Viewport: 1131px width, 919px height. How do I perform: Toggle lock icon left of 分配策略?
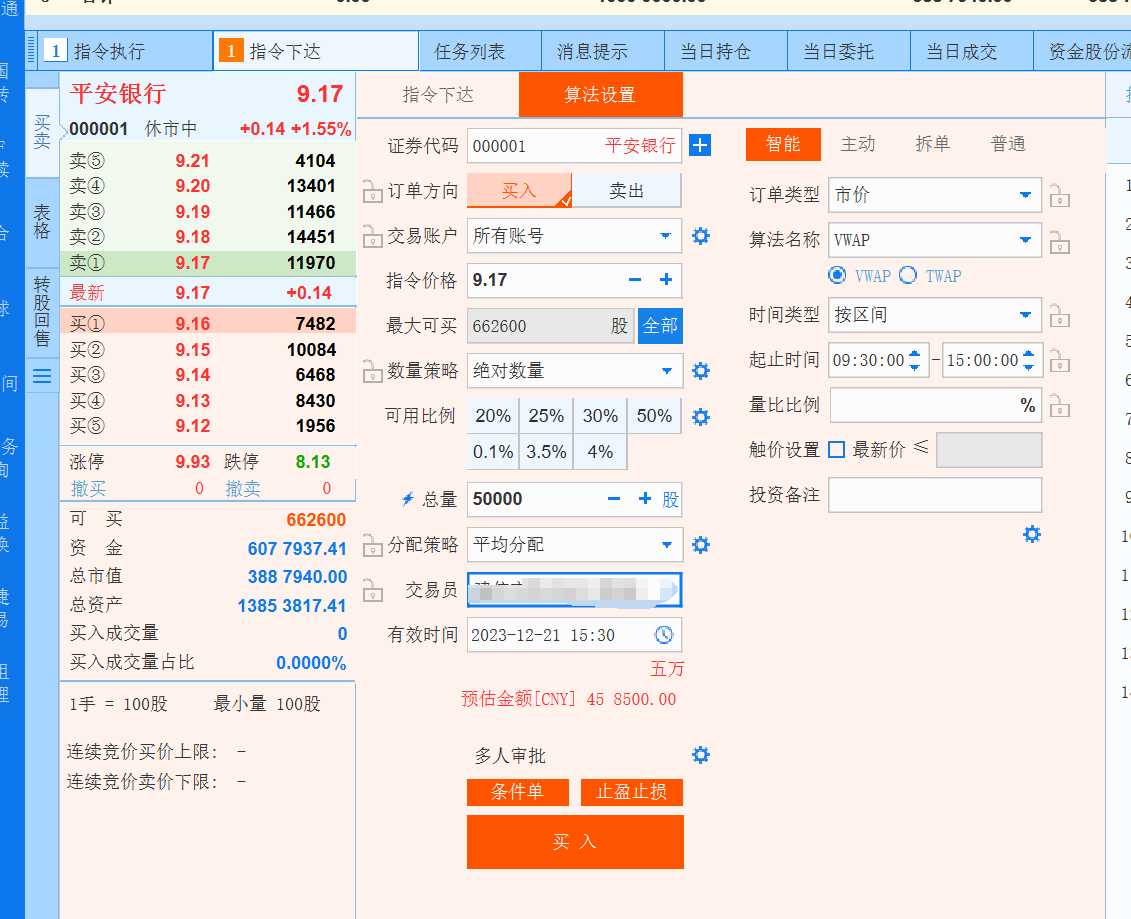(372, 545)
